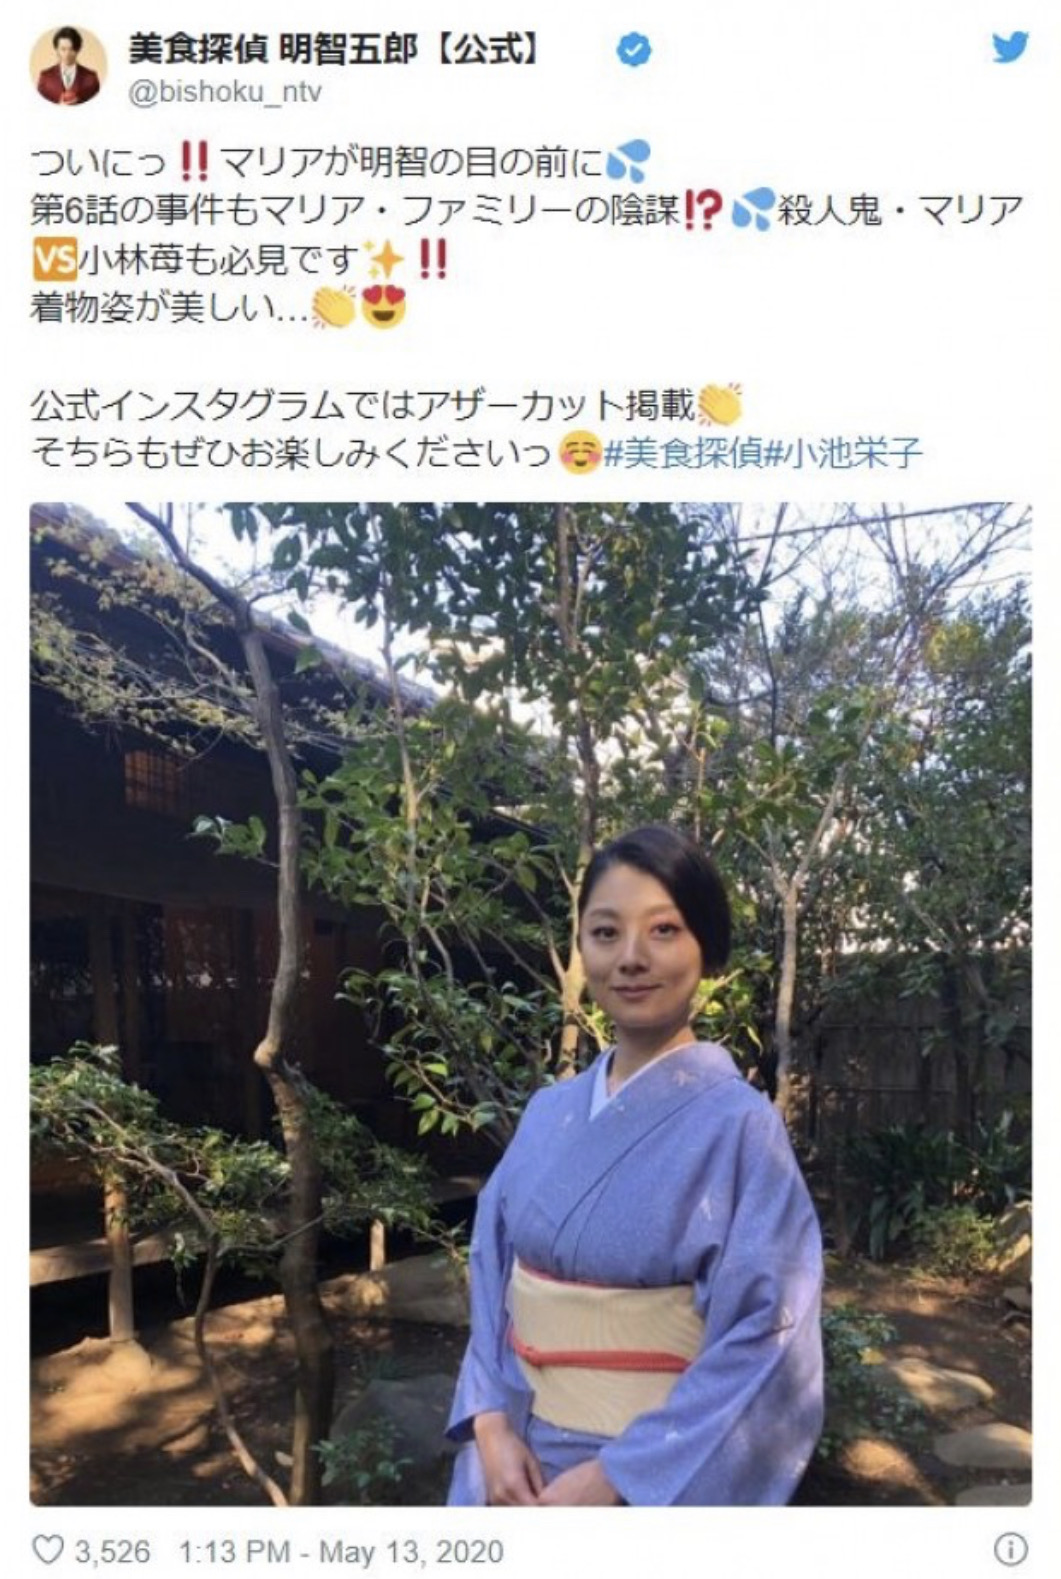
Task: Open the account's profile avatar
Action: pyautogui.click(x=69, y=64)
